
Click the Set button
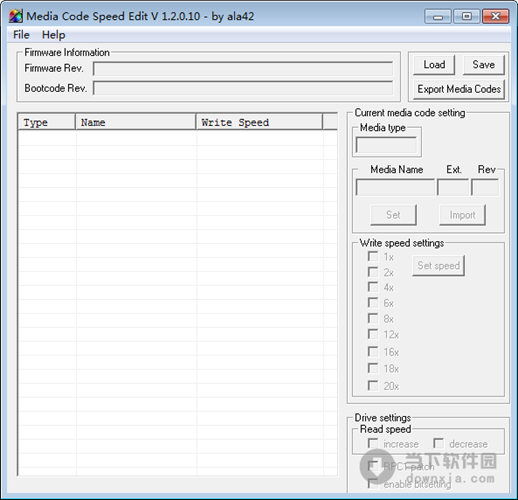point(393,215)
